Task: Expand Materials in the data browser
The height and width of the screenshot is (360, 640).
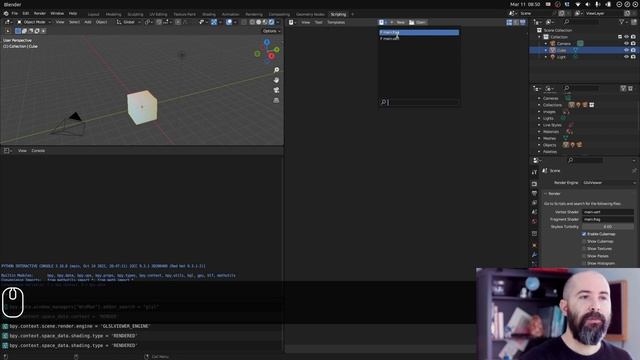Action: tap(539, 132)
